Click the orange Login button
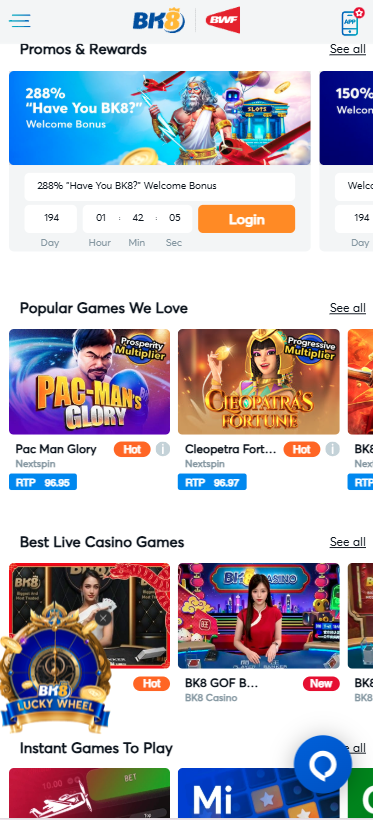373x820 pixels. (x=246, y=219)
